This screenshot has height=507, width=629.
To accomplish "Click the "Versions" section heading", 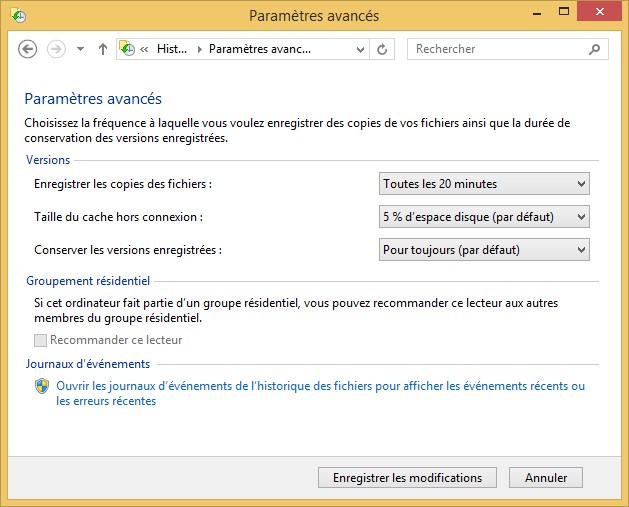I will pos(48,160).
